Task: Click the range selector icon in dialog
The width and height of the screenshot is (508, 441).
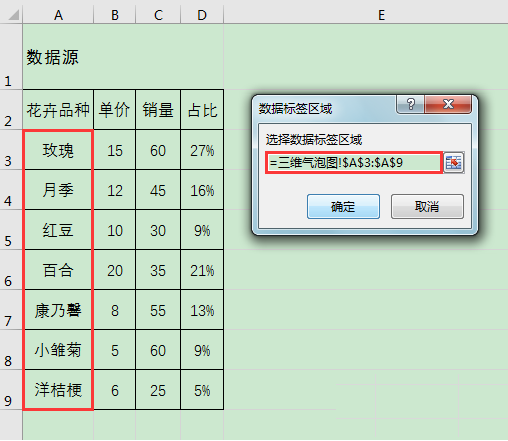Action: pos(454,163)
